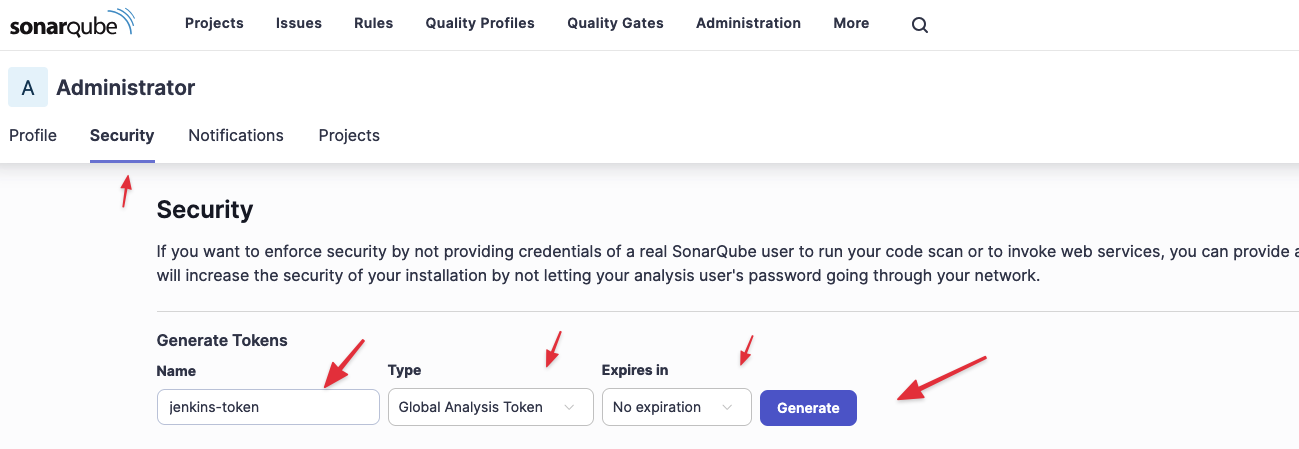Expand the More menu
This screenshot has width=1299, height=449.
pos(851,23)
